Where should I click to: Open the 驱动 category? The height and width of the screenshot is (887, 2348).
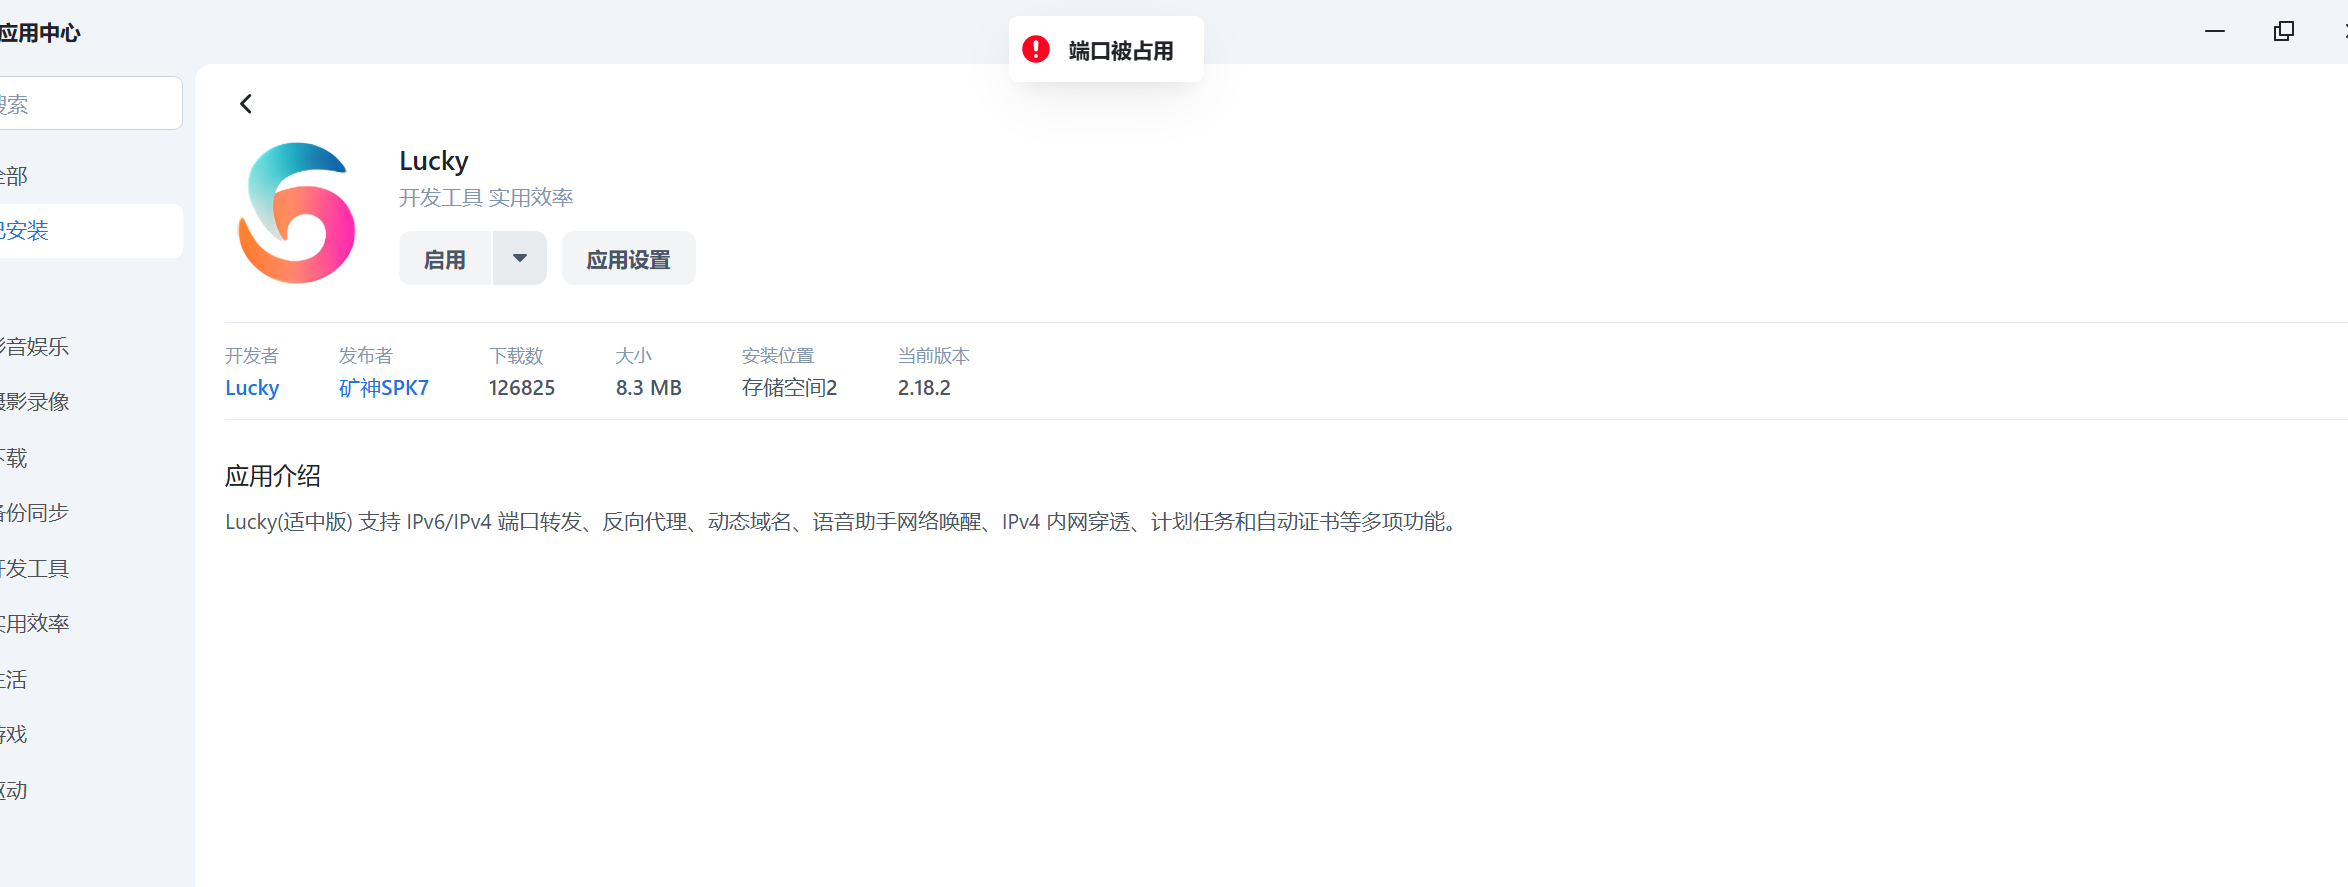coord(14,791)
